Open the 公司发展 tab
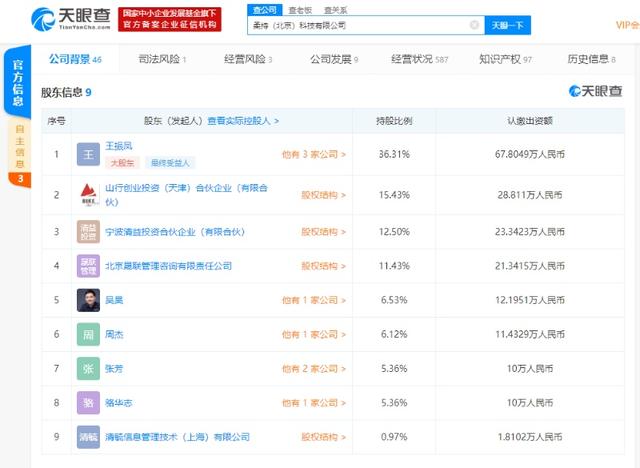The height and width of the screenshot is (468, 640). tap(334, 60)
